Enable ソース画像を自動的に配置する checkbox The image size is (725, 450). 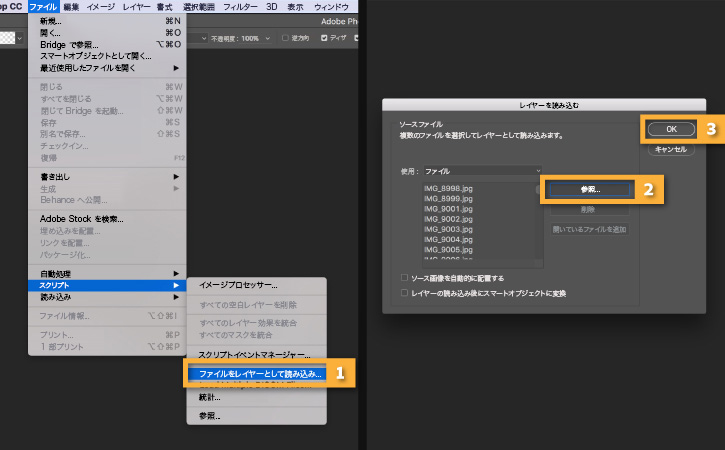coord(405,278)
